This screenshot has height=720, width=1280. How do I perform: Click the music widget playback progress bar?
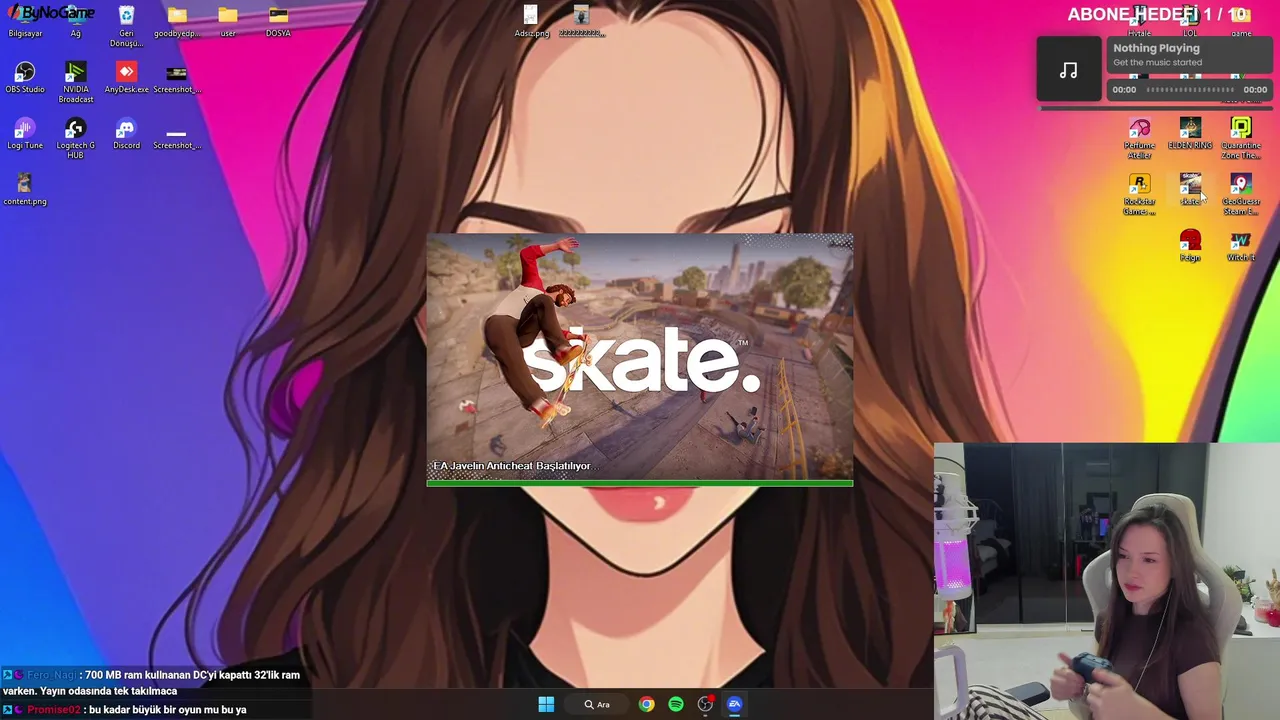pos(1190,90)
